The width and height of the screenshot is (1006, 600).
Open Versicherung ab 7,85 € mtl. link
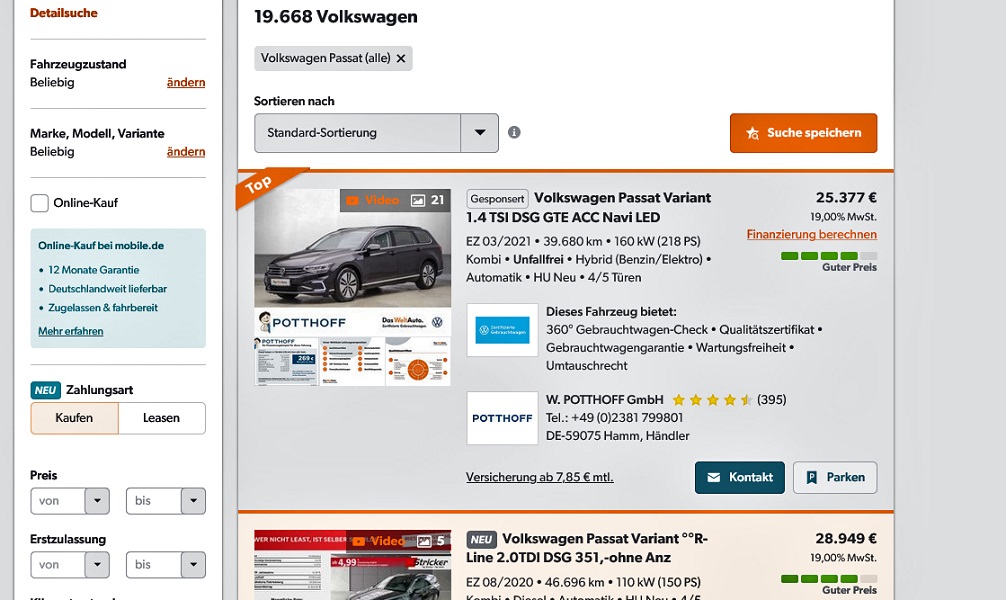click(x=540, y=477)
